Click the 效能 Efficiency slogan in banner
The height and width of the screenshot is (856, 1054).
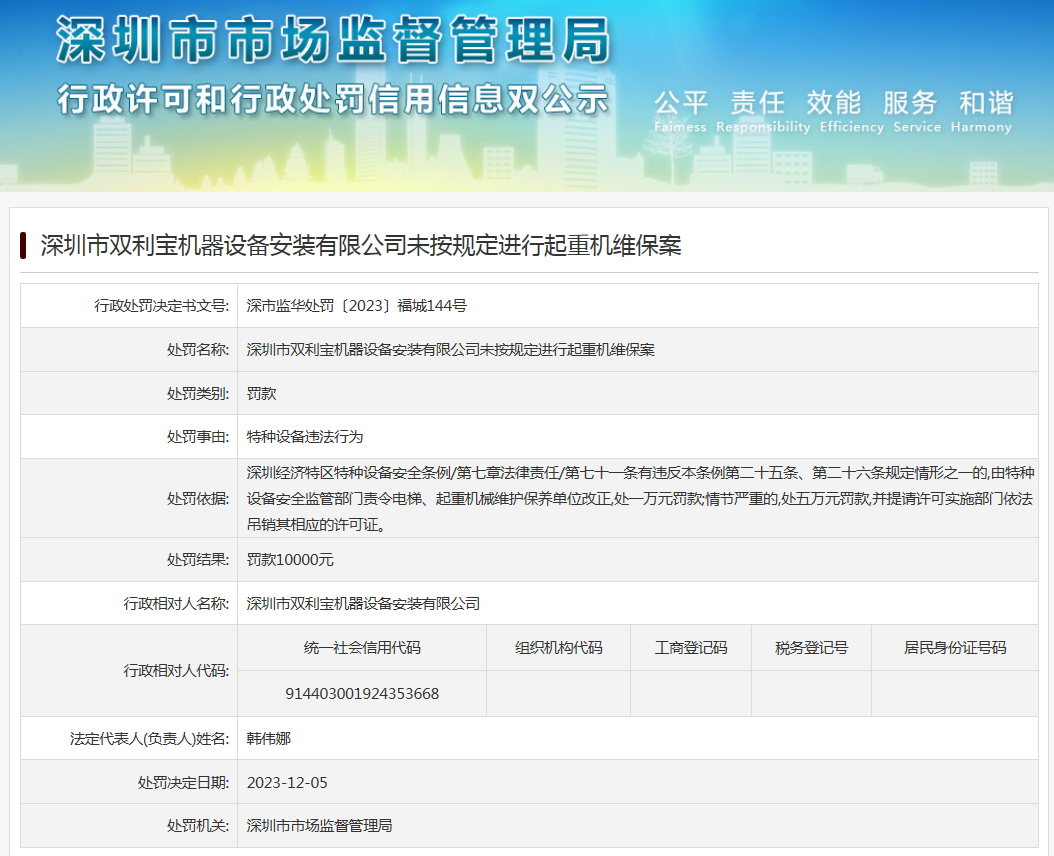[852, 112]
